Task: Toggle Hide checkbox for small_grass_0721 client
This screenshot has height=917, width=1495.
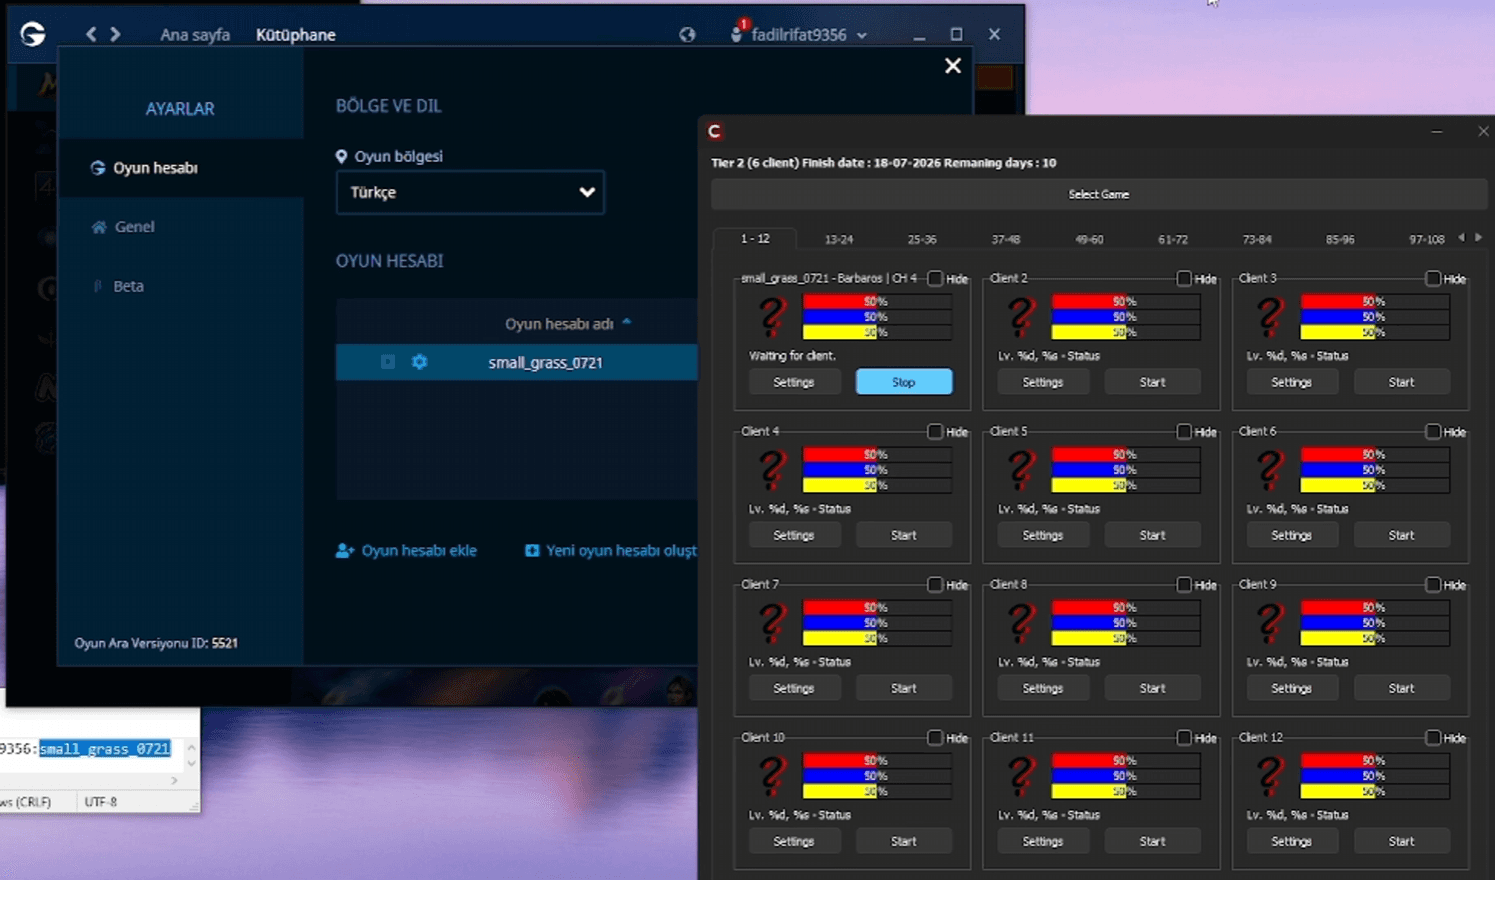Action: coord(935,278)
